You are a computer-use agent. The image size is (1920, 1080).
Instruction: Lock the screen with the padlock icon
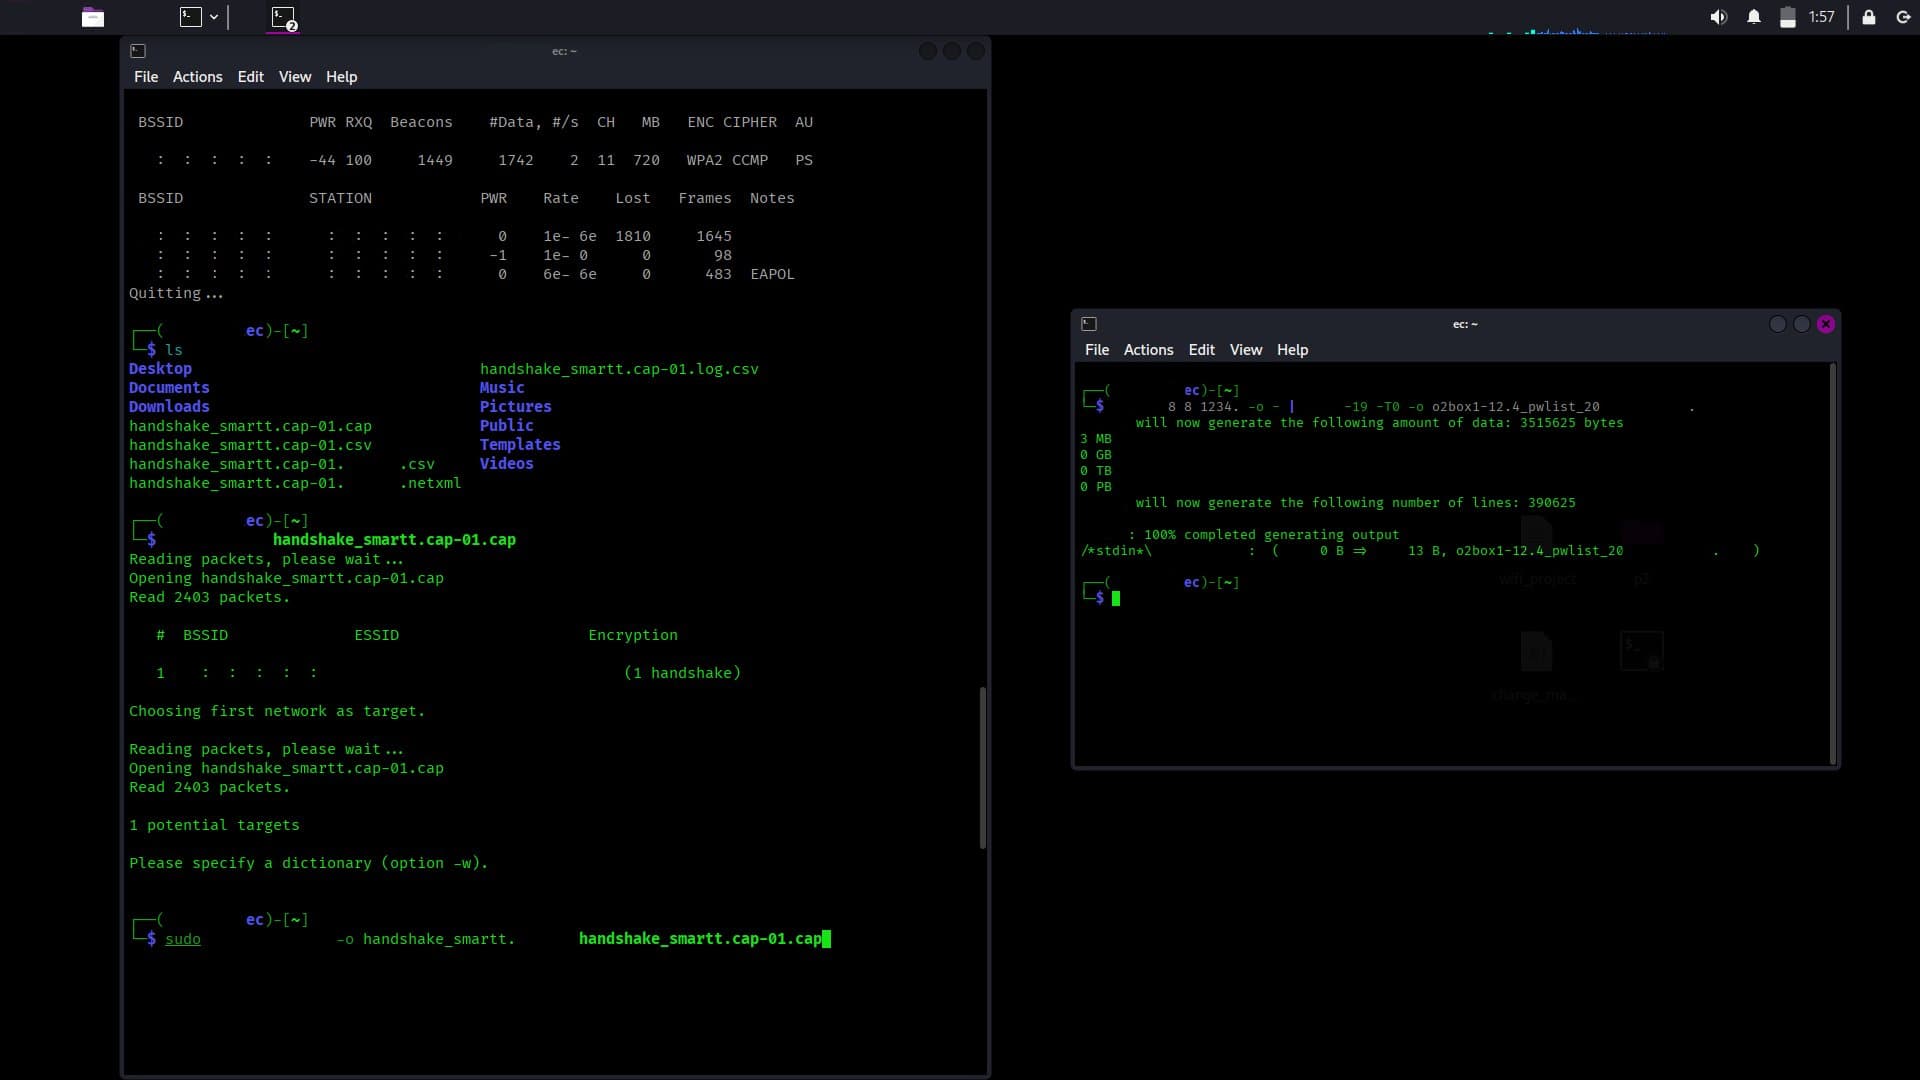[x=1869, y=17]
